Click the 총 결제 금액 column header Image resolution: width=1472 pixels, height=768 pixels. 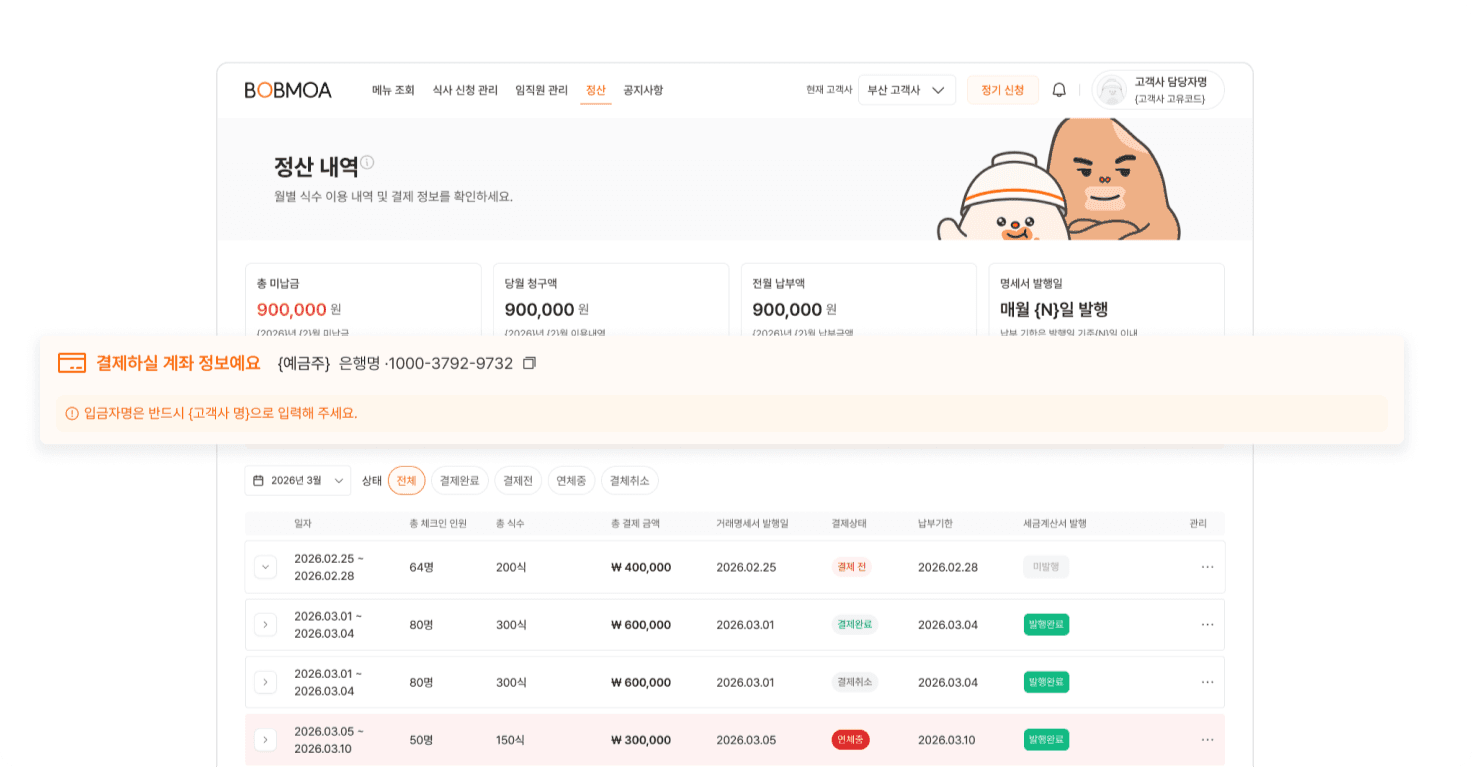tap(635, 523)
